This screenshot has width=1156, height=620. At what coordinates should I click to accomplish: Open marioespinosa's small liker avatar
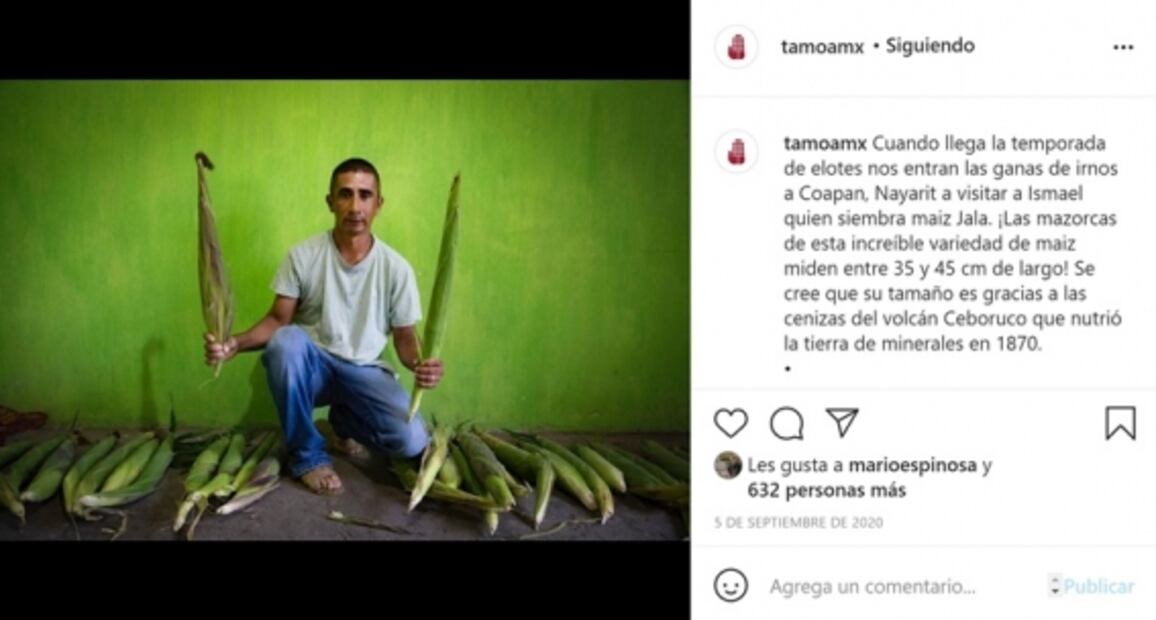(728, 465)
